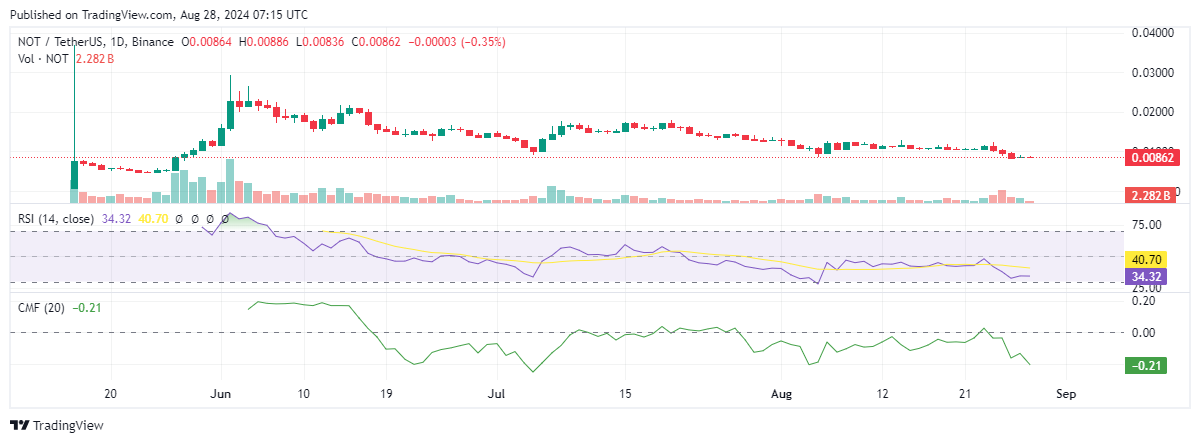Viewport: 1200px width, 443px height.
Task: Click the date label 19 on the time axis
Action: [388, 394]
